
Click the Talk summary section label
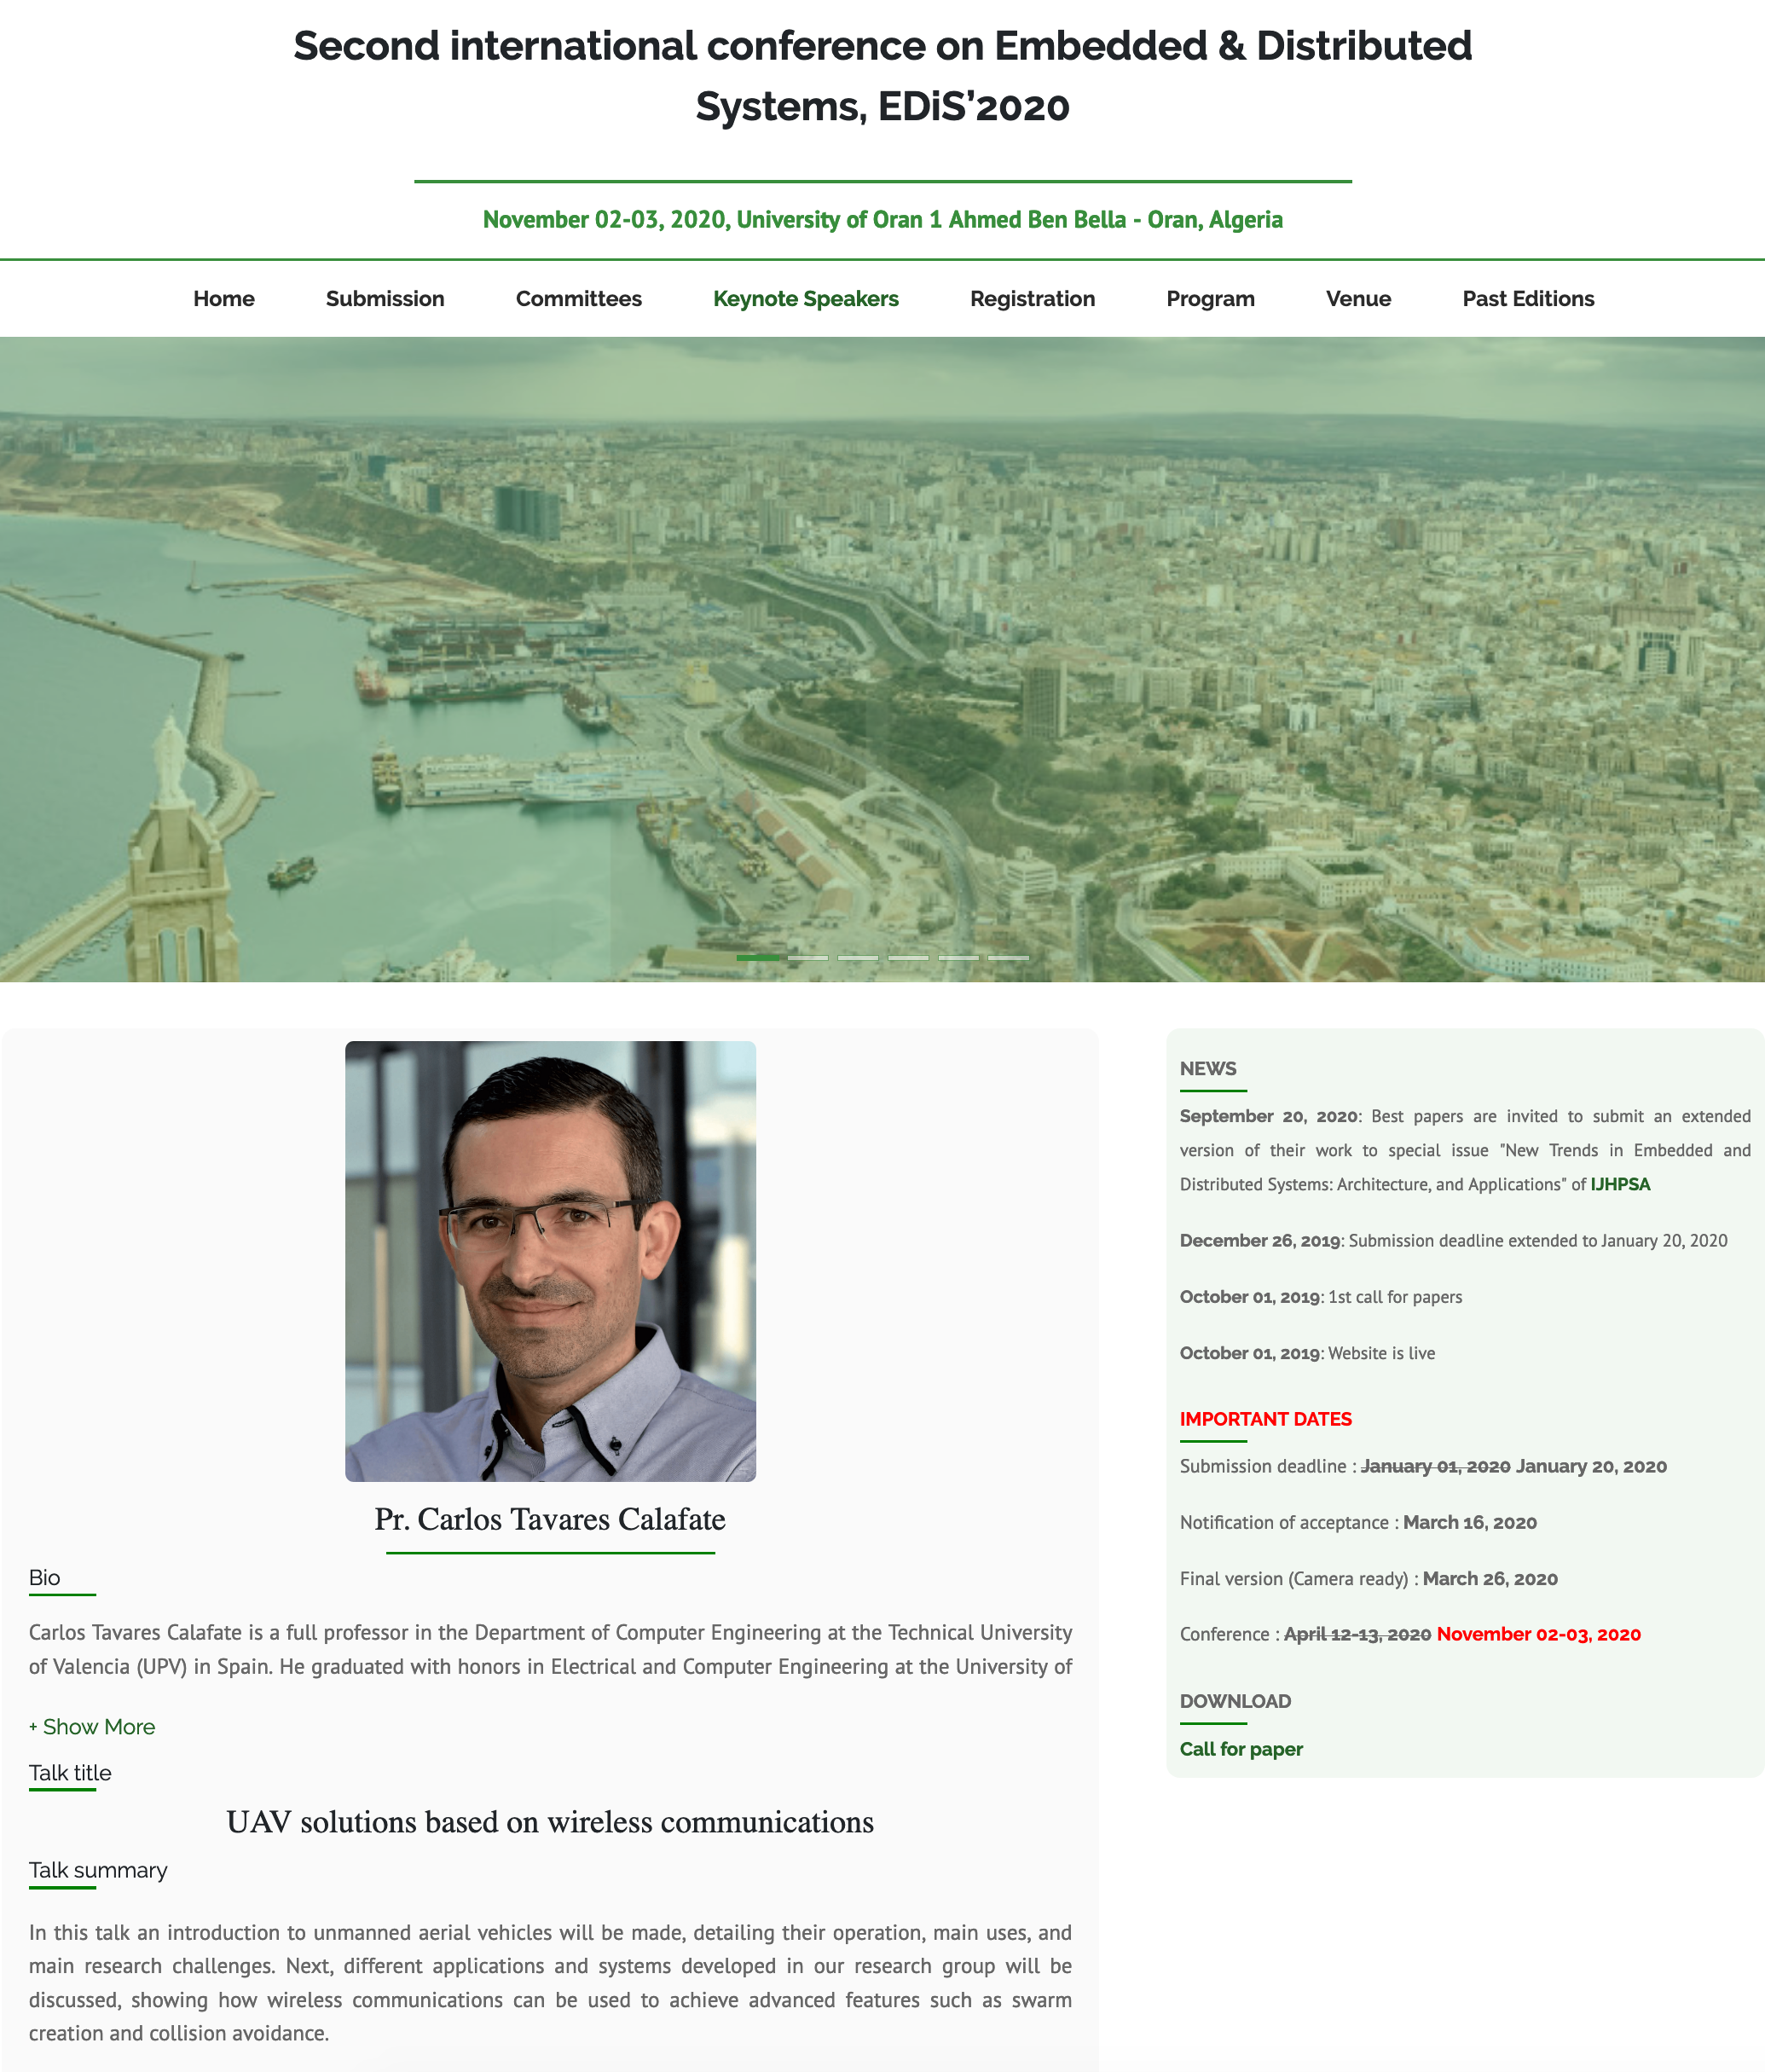tap(98, 1871)
